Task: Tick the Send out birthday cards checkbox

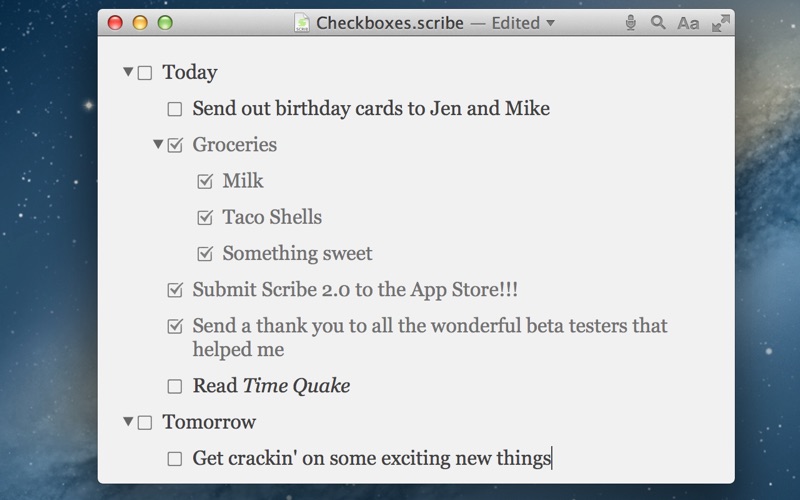Action: pyautogui.click(x=175, y=109)
